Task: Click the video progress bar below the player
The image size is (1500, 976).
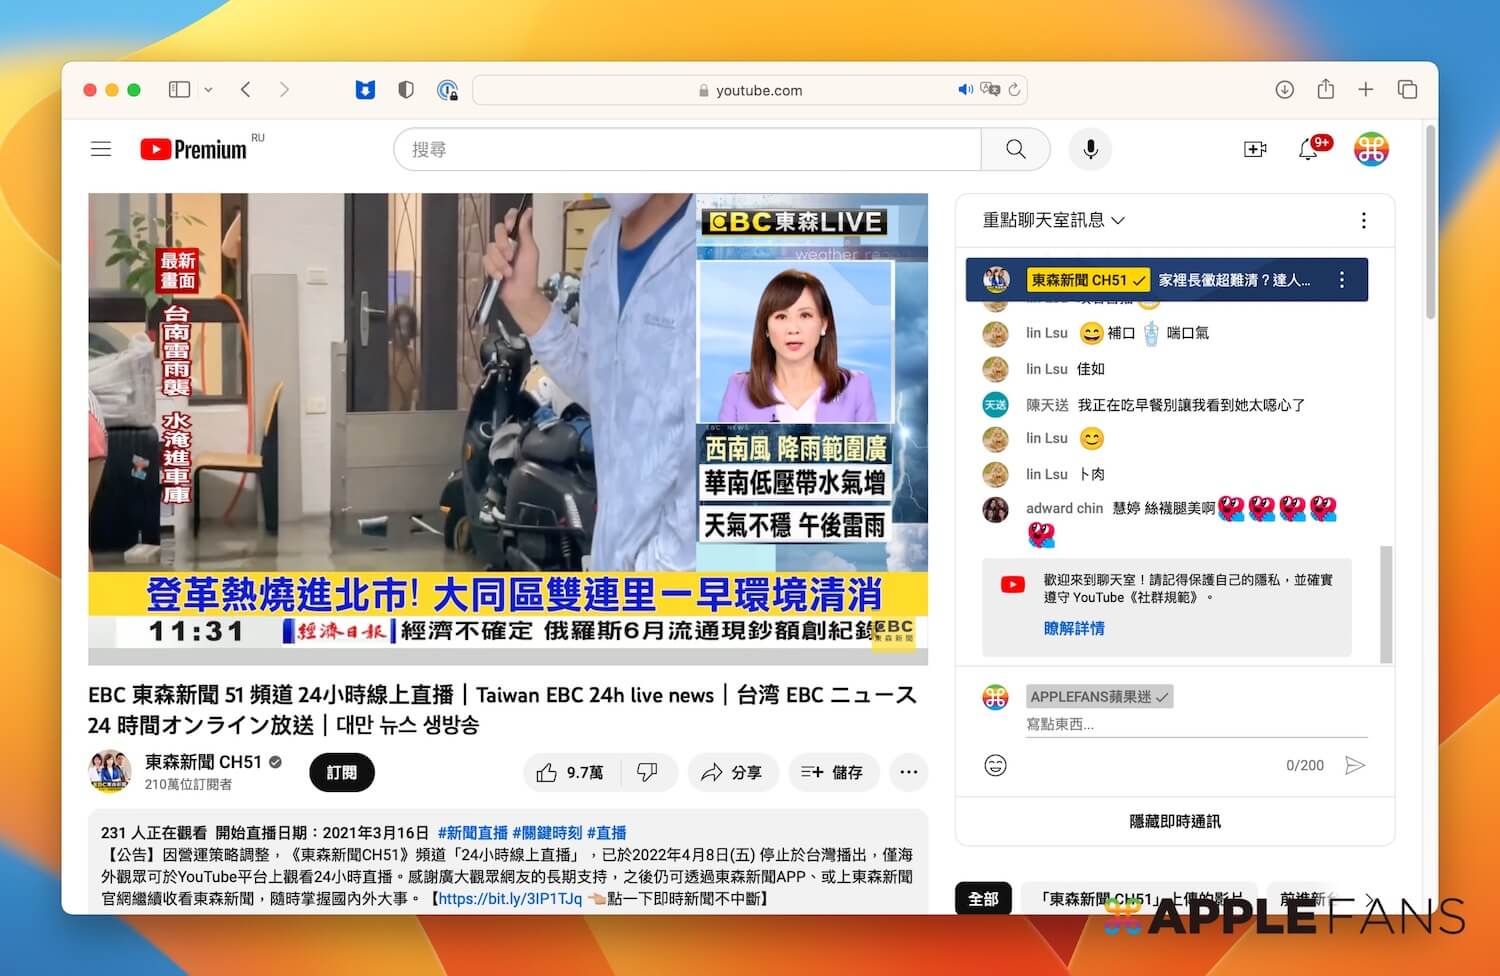Action: tap(508, 657)
